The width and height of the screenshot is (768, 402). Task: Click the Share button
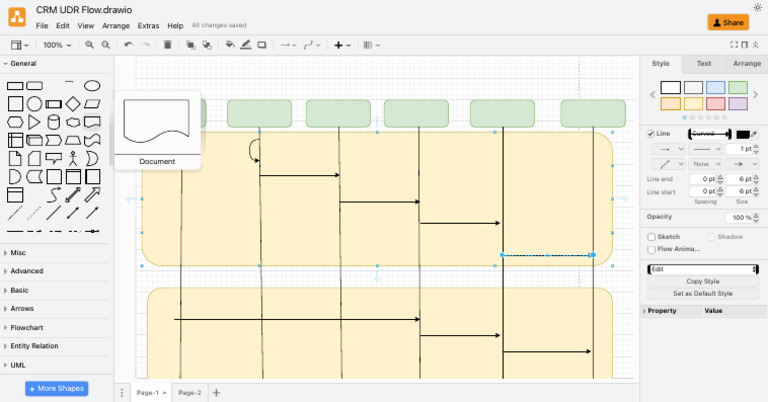click(x=728, y=23)
